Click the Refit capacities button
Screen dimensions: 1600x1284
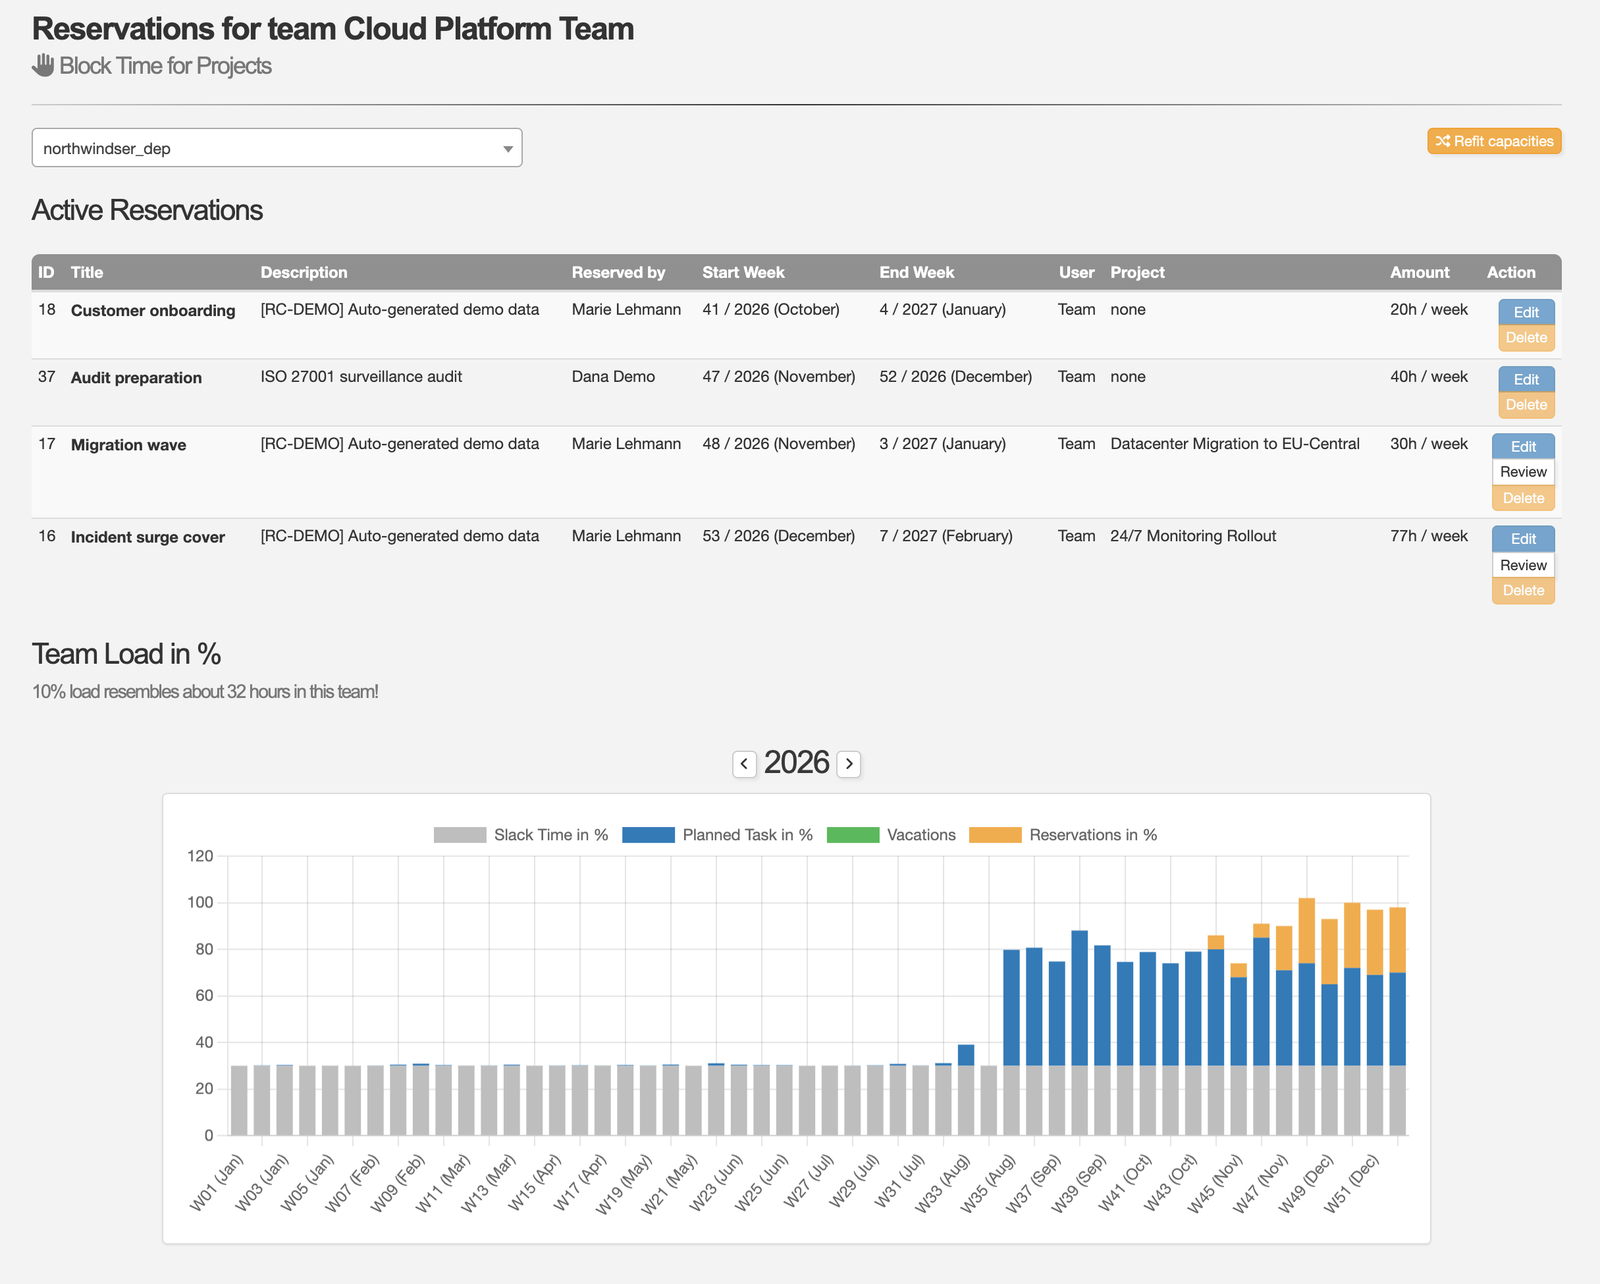coord(1494,141)
